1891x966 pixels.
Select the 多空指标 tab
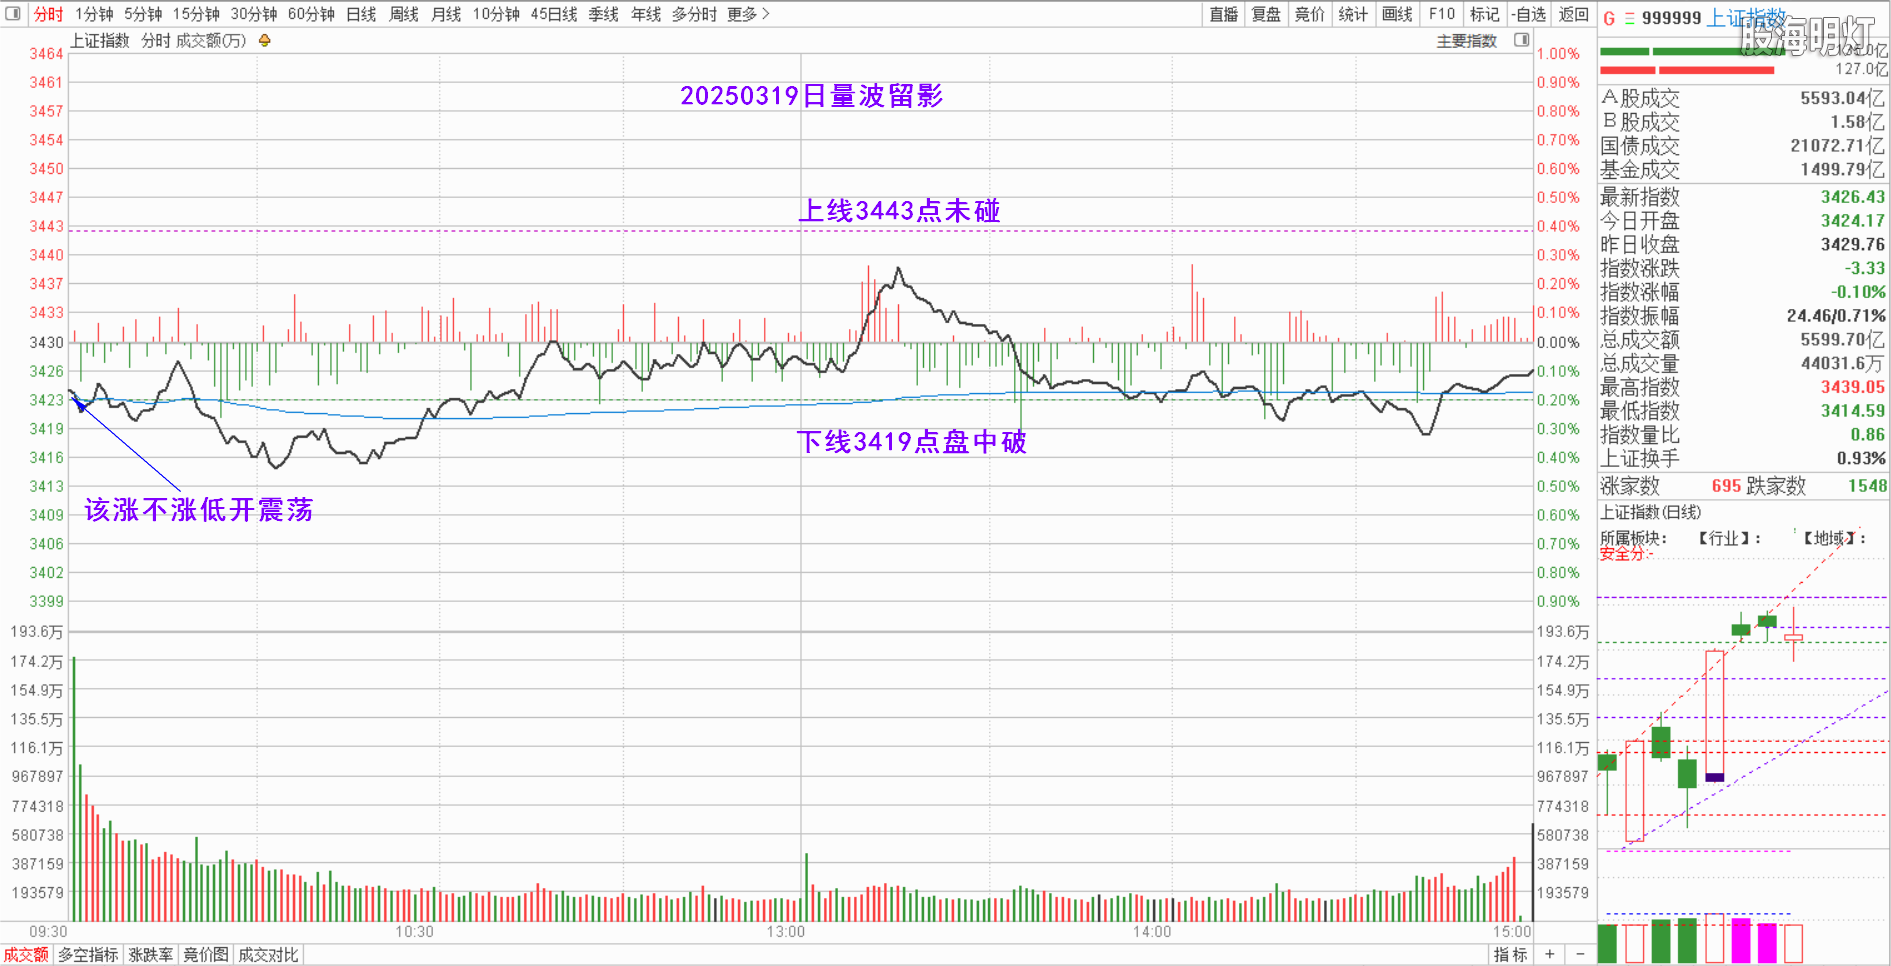(x=88, y=955)
